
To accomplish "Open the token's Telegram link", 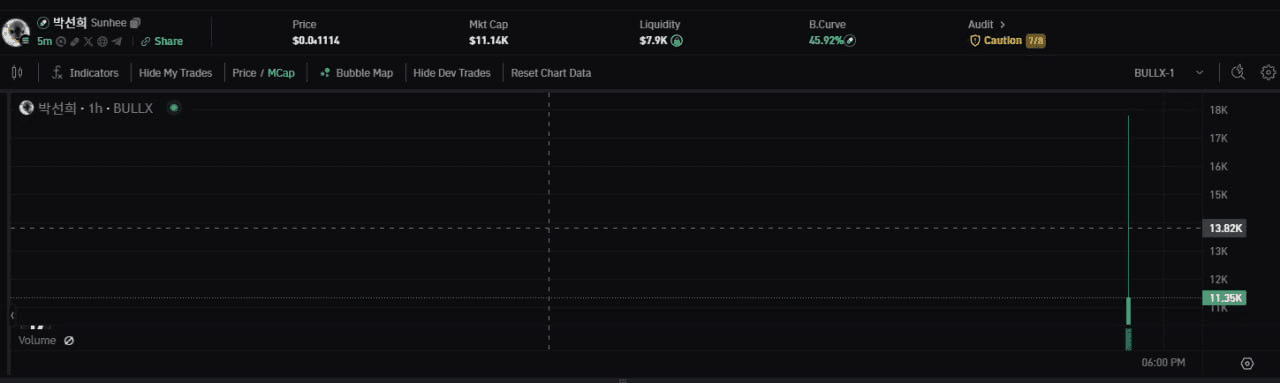I will (x=117, y=41).
